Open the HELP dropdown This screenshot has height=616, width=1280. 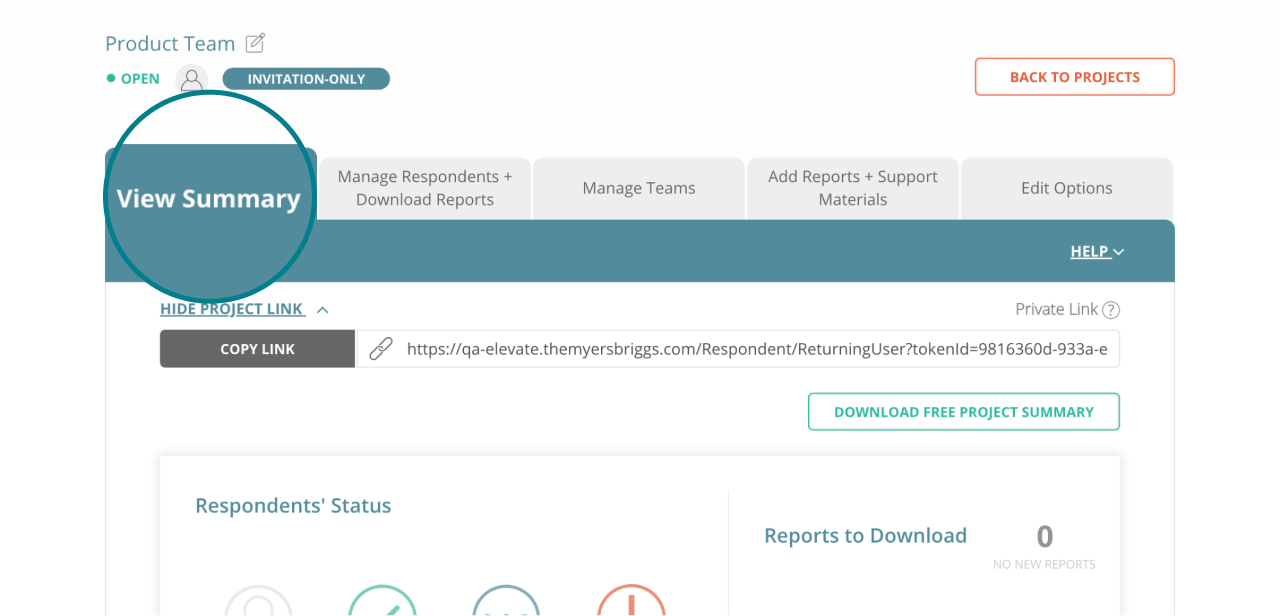1097,252
